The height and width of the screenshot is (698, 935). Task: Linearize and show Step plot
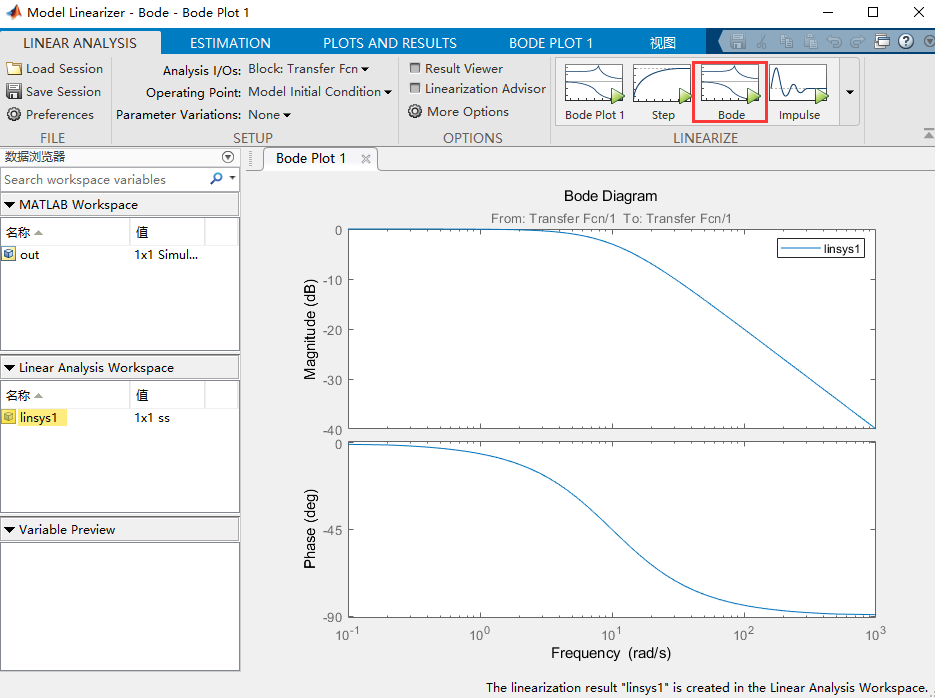(662, 92)
